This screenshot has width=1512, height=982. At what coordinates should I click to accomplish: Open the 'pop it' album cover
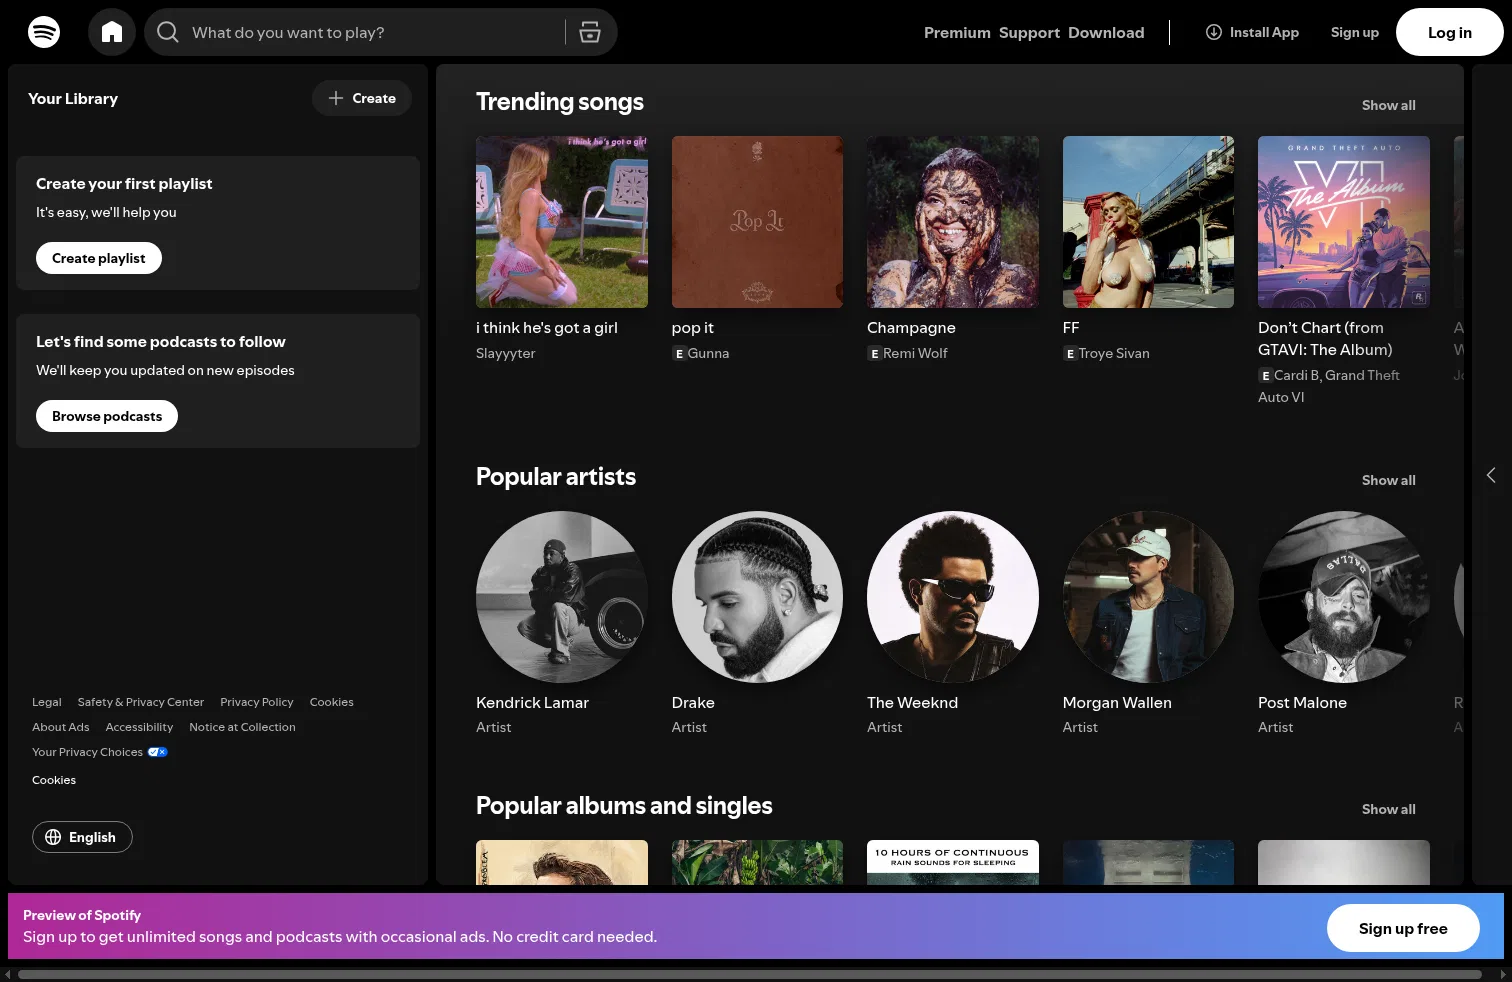(x=757, y=222)
